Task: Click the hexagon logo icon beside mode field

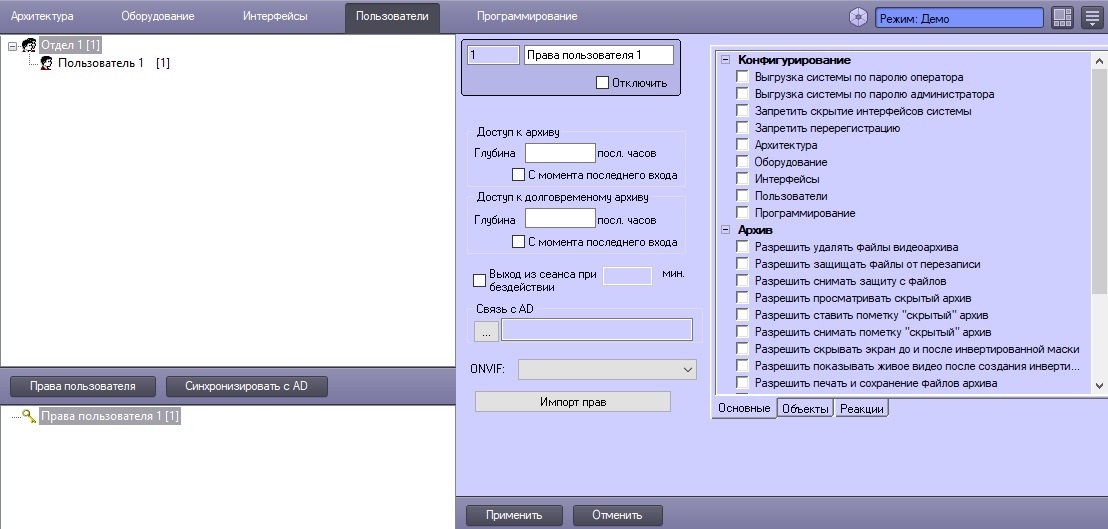Action: tap(859, 18)
